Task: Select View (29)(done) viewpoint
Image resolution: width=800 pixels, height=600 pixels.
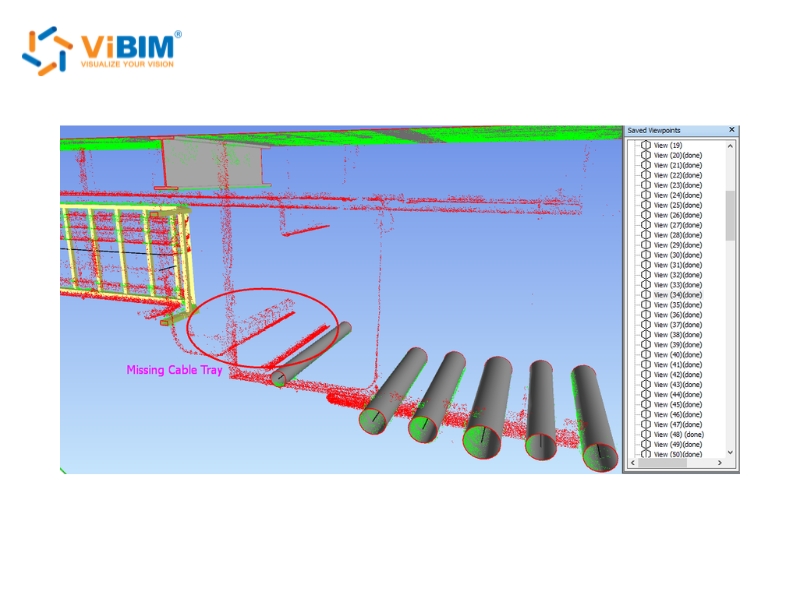Action: (x=678, y=245)
